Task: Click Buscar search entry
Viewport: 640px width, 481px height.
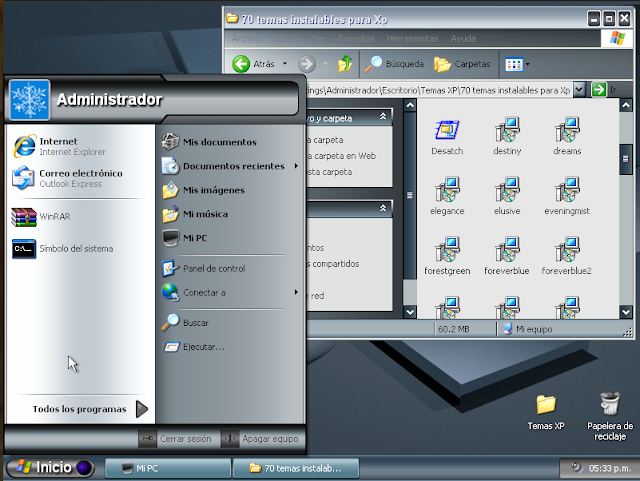Action: pyautogui.click(x=185, y=323)
